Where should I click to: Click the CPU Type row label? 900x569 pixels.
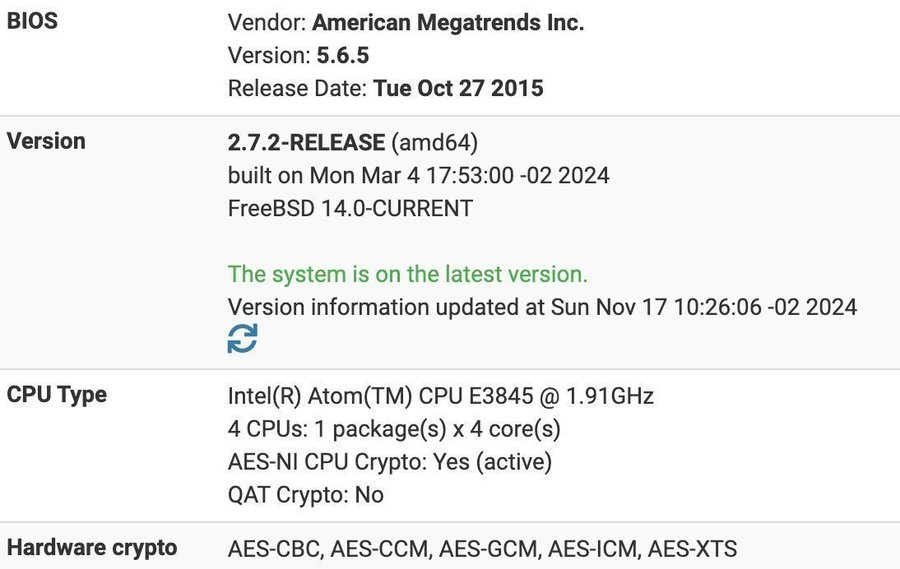click(x=56, y=395)
